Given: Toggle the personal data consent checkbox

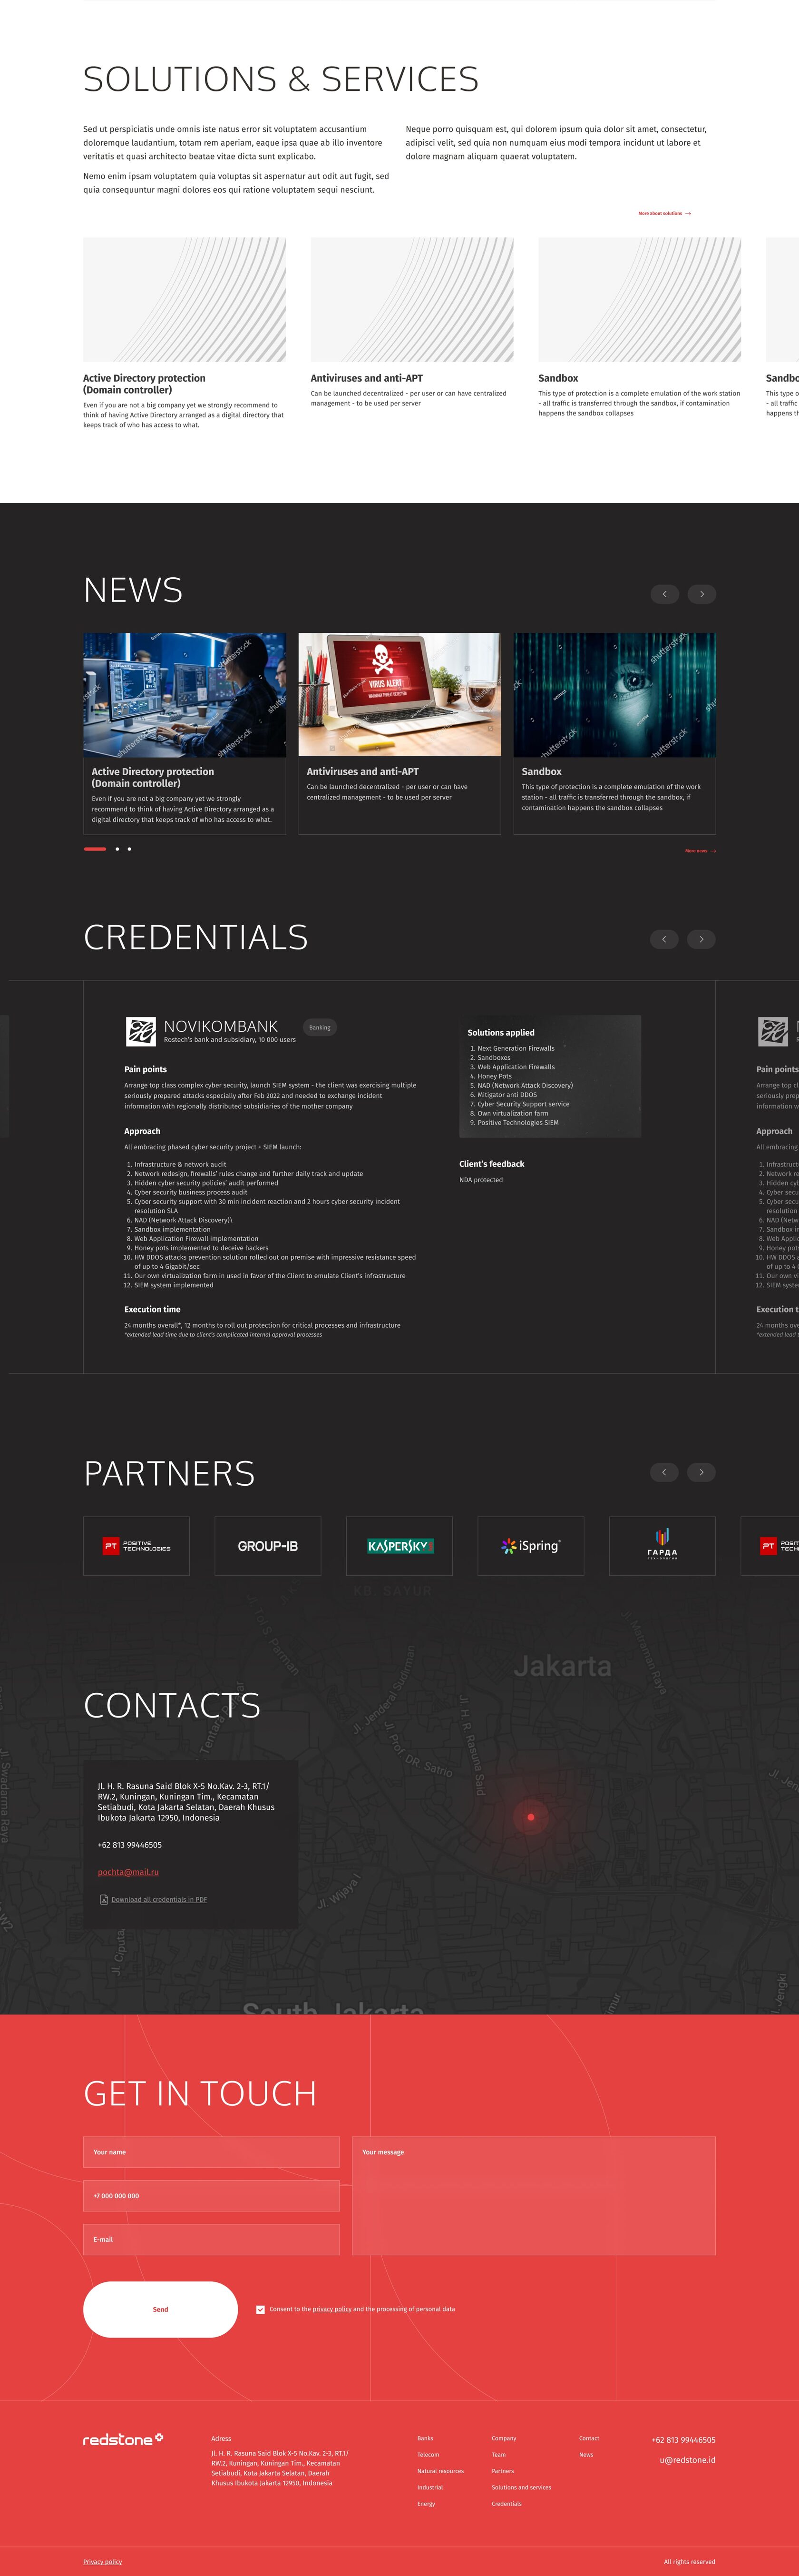Looking at the screenshot, I should pyautogui.click(x=260, y=2309).
